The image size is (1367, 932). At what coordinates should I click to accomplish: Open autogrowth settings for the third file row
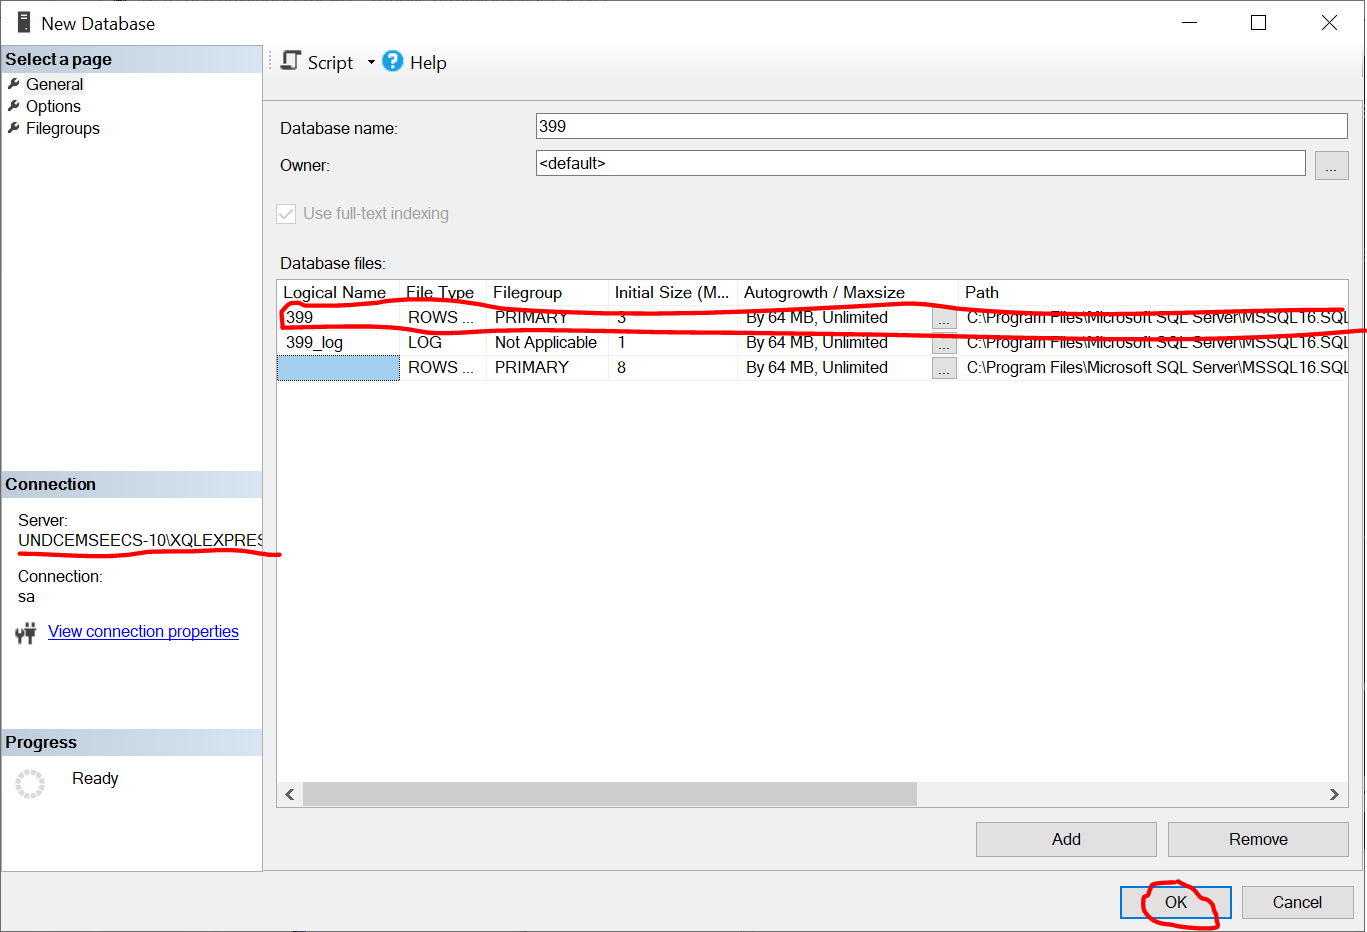[944, 368]
